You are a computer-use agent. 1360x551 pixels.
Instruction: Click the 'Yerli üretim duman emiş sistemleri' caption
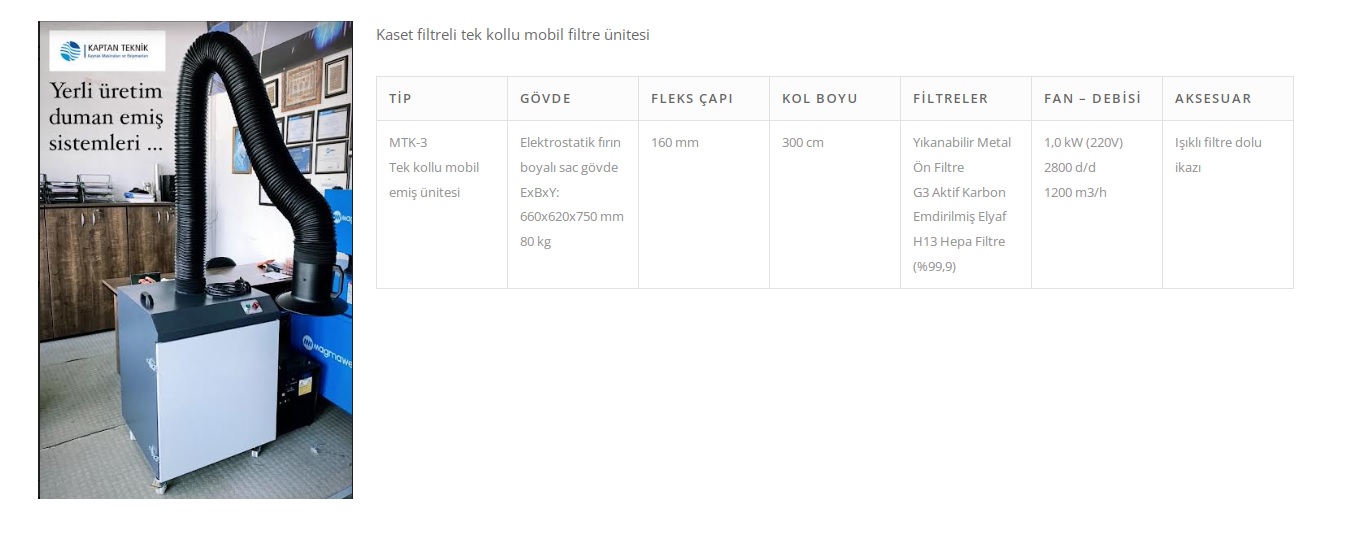pos(106,117)
